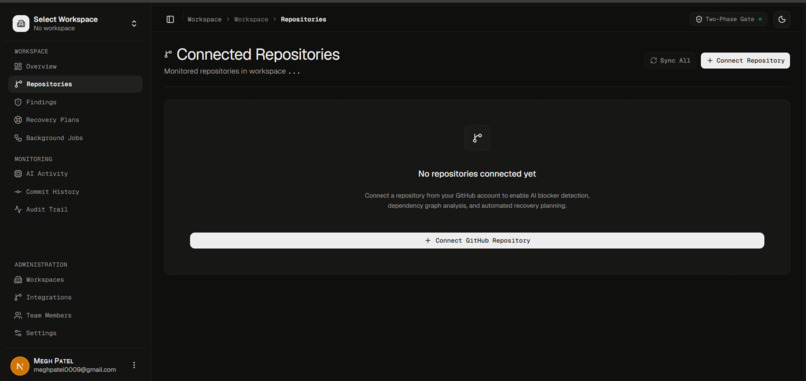
Task: Click Megh Patel's orange avatar
Action: 20,366
